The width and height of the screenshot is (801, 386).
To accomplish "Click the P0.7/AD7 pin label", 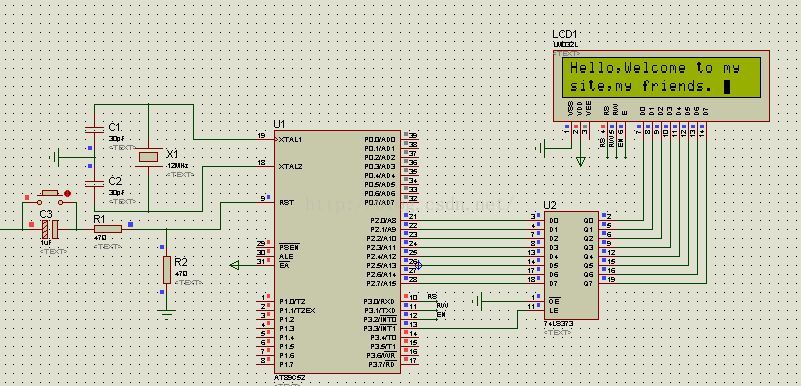I will coord(380,203).
